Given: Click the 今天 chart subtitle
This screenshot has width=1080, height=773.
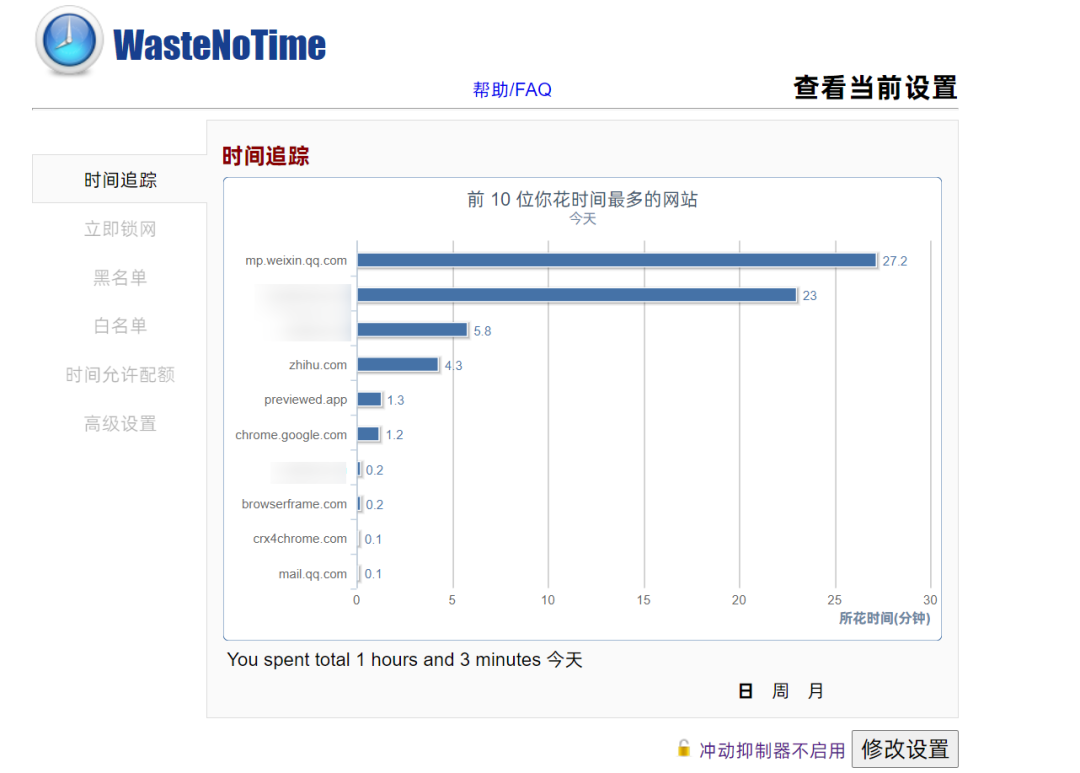Looking at the screenshot, I should pos(582,218).
